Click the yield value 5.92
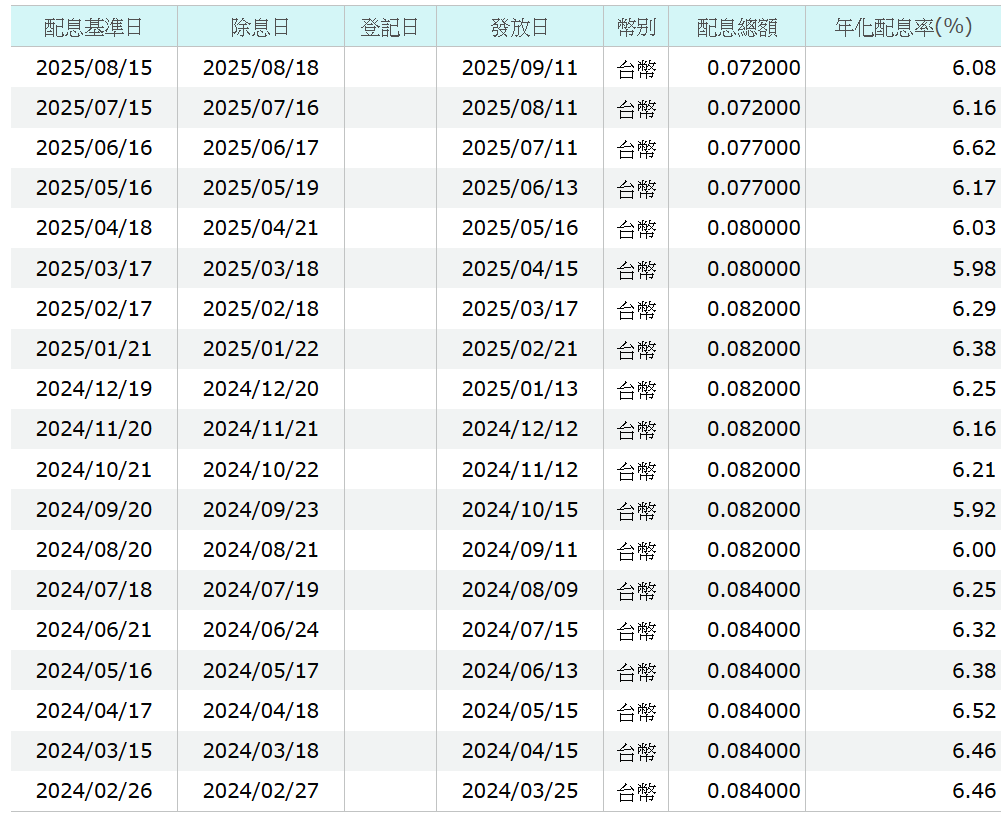 [x=974, y=510]
